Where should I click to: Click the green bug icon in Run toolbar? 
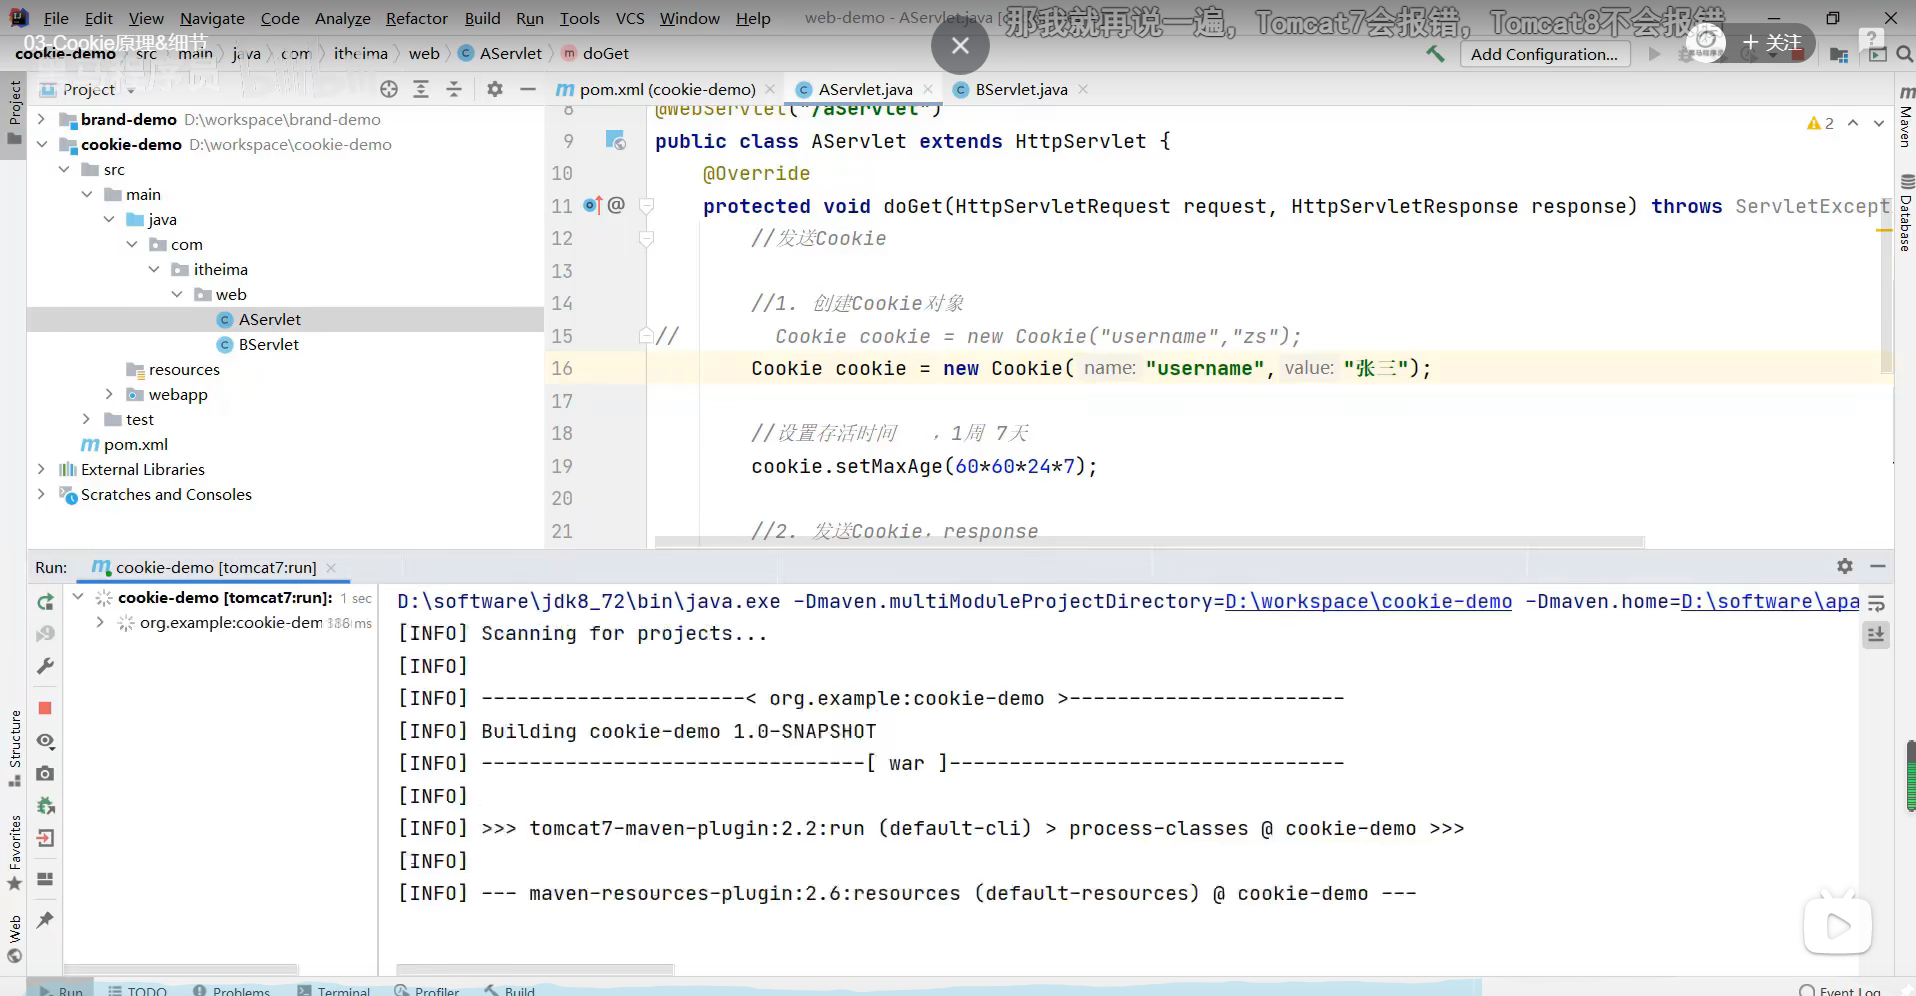[45, 806]
